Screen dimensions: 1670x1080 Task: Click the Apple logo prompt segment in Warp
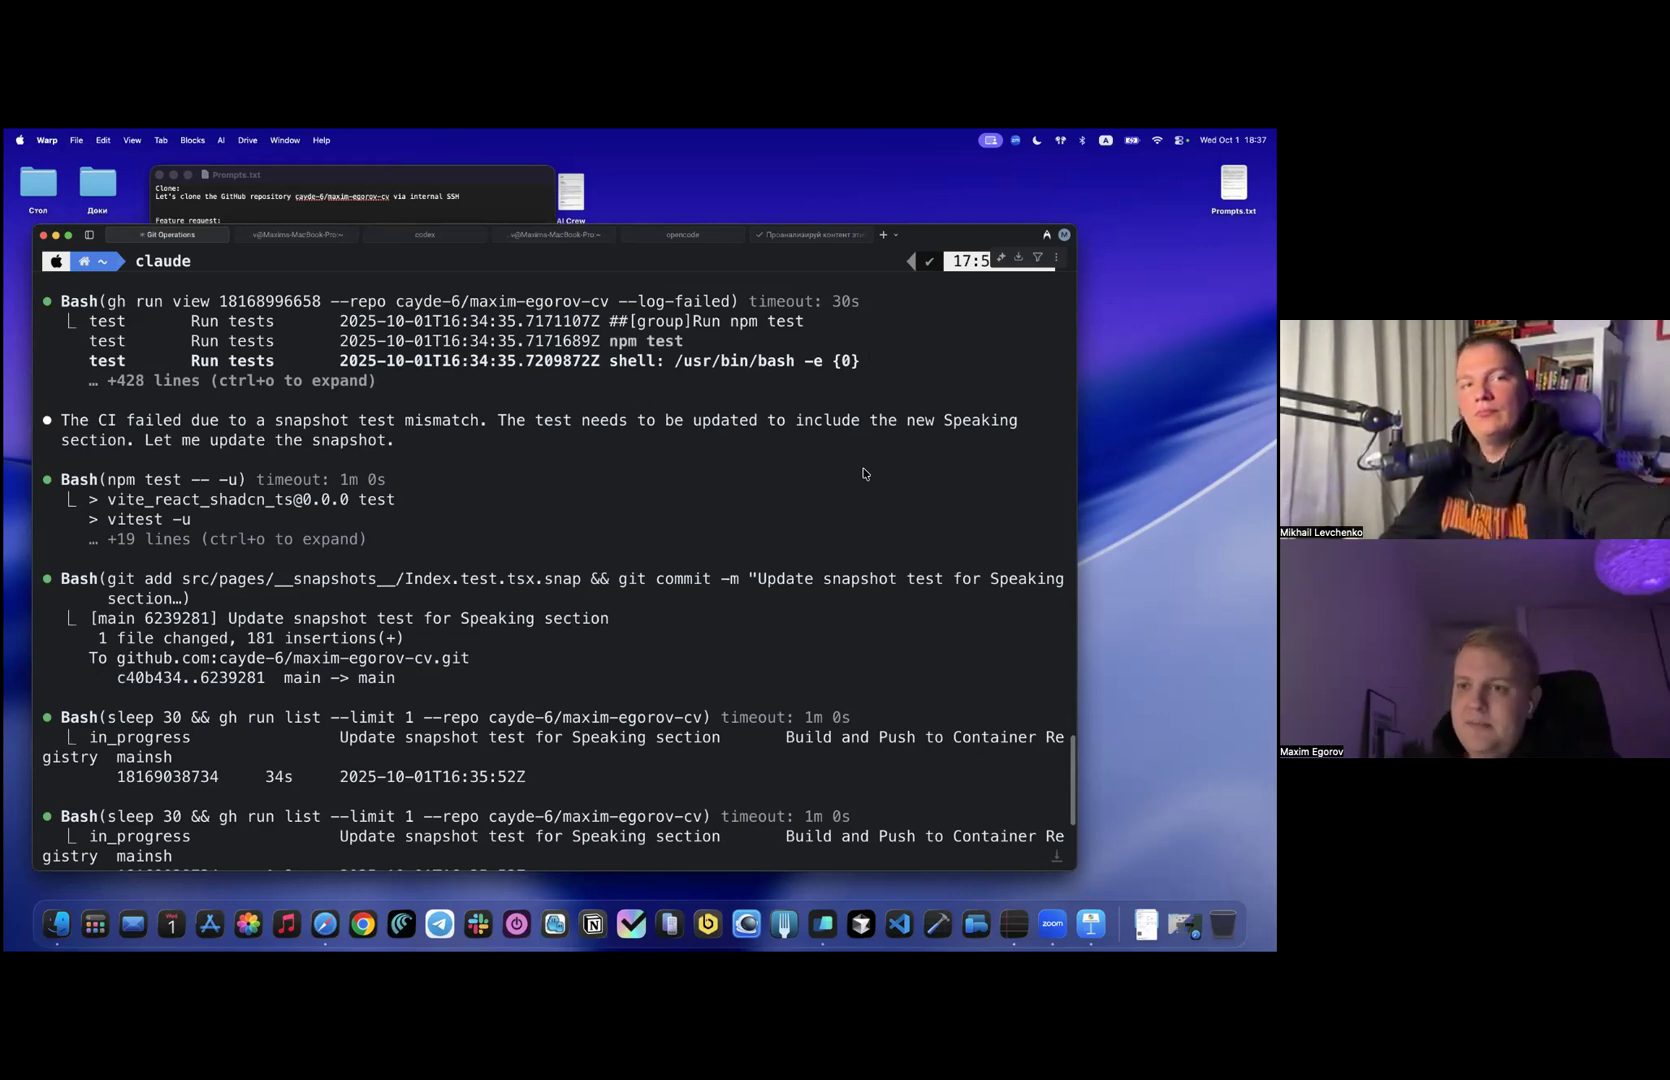tap(56, 261)
